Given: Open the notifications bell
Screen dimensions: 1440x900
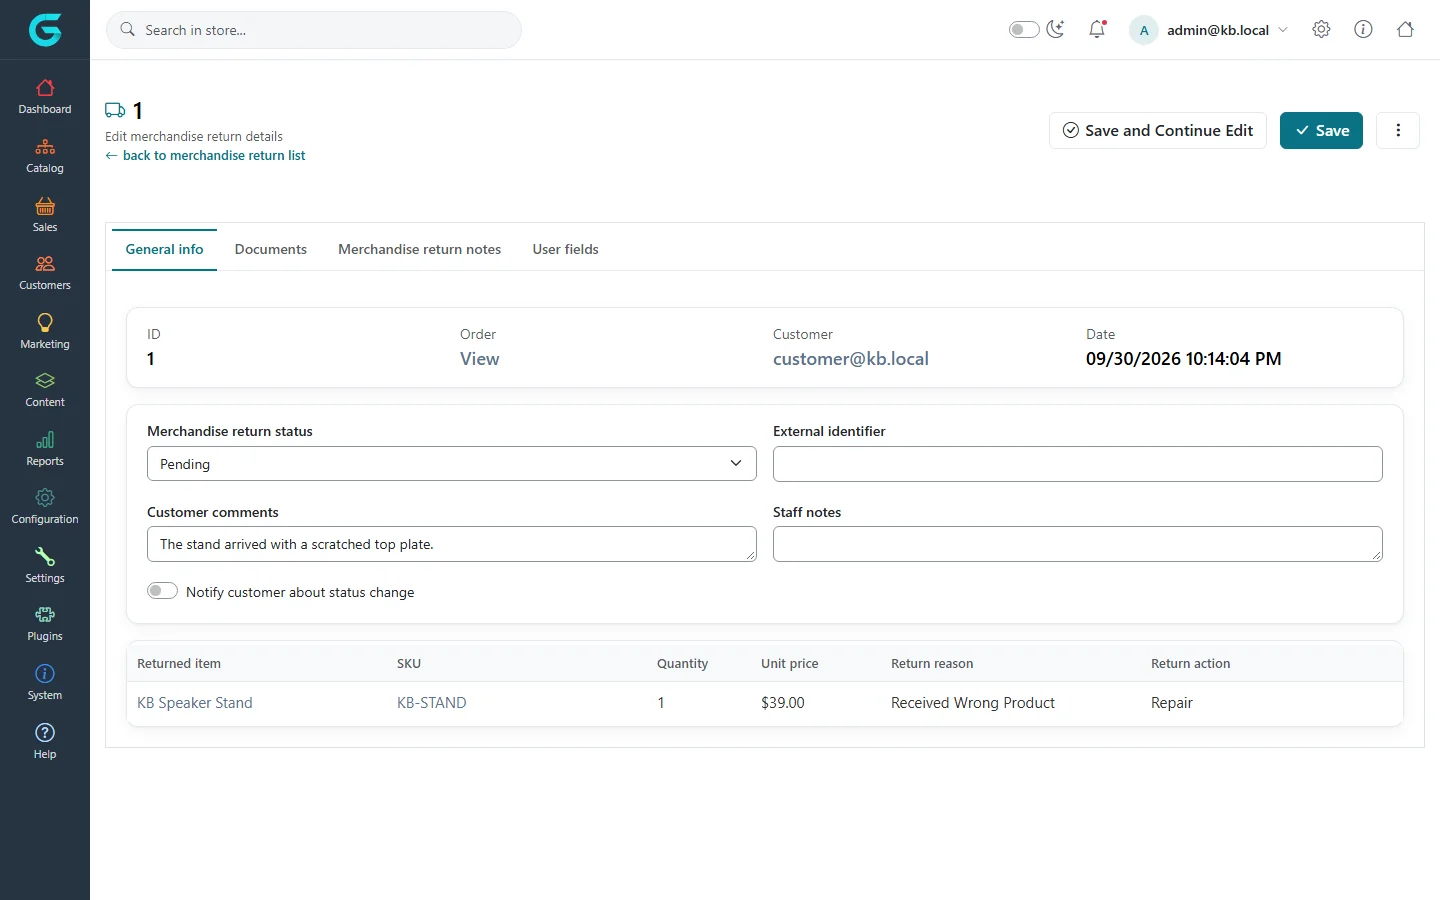Looking at the screenshot, I should point(1097,30).
